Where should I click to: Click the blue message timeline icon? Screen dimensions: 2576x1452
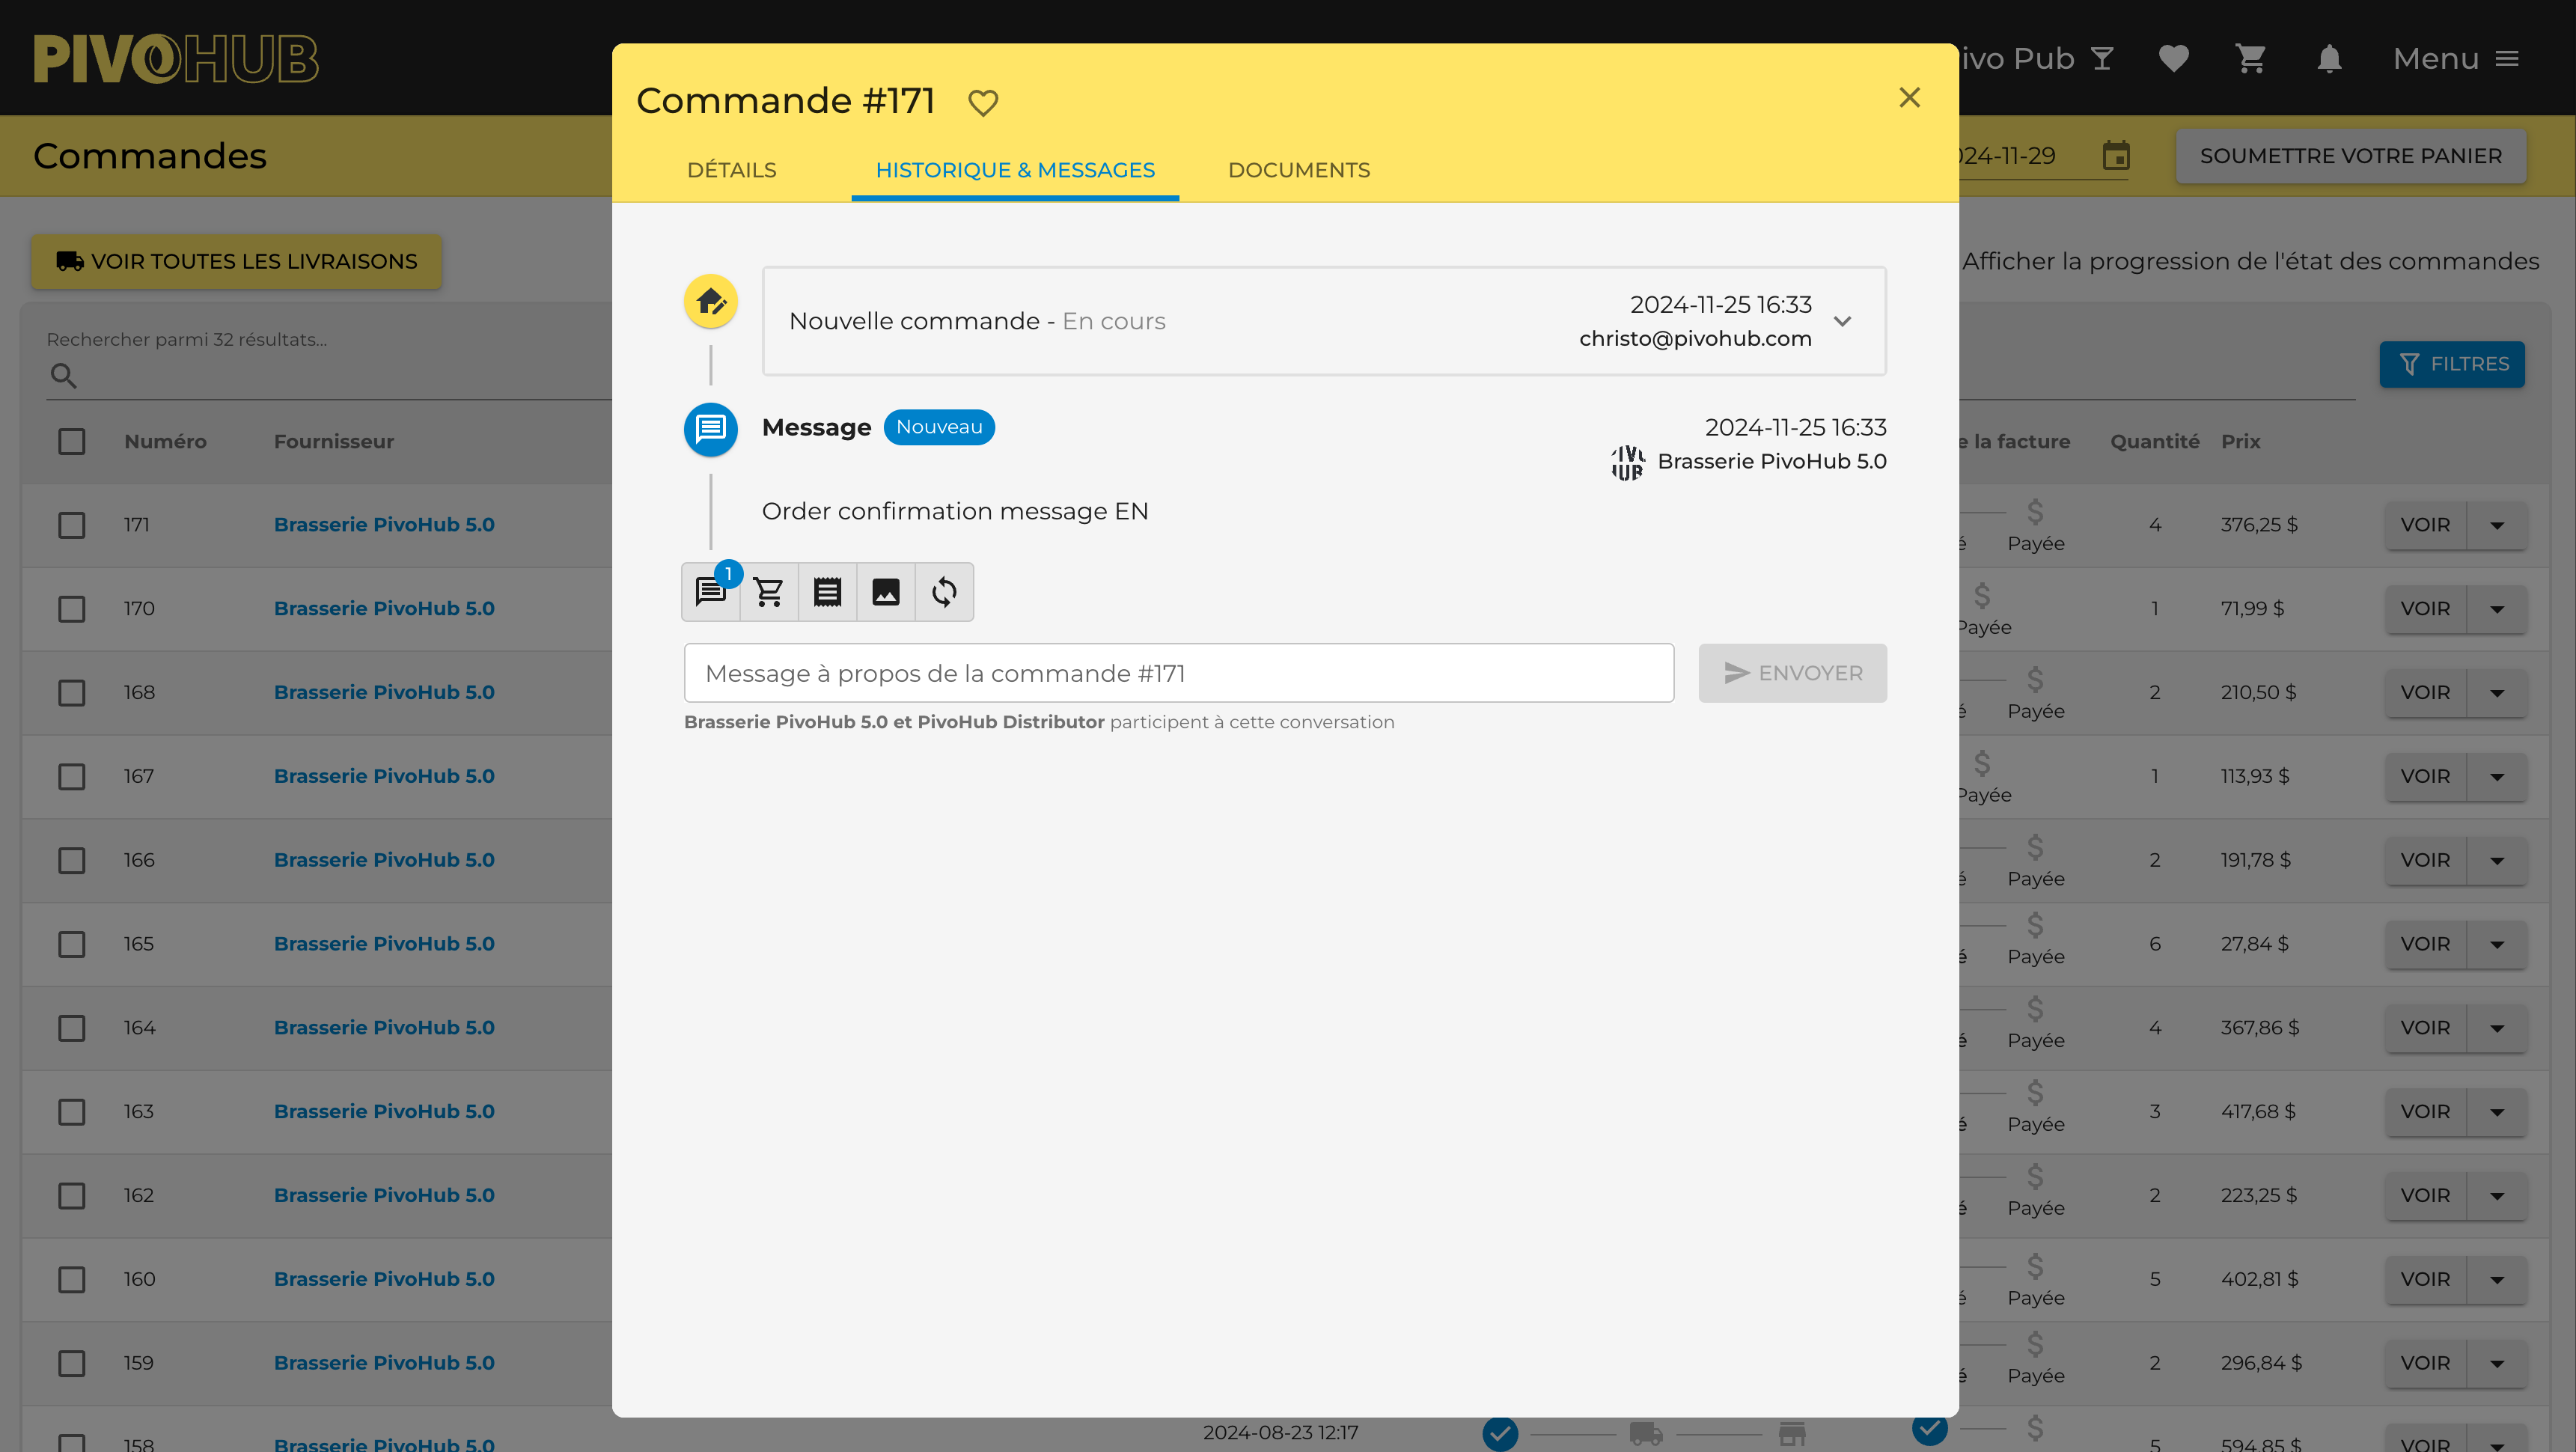[x=710, y=429]
